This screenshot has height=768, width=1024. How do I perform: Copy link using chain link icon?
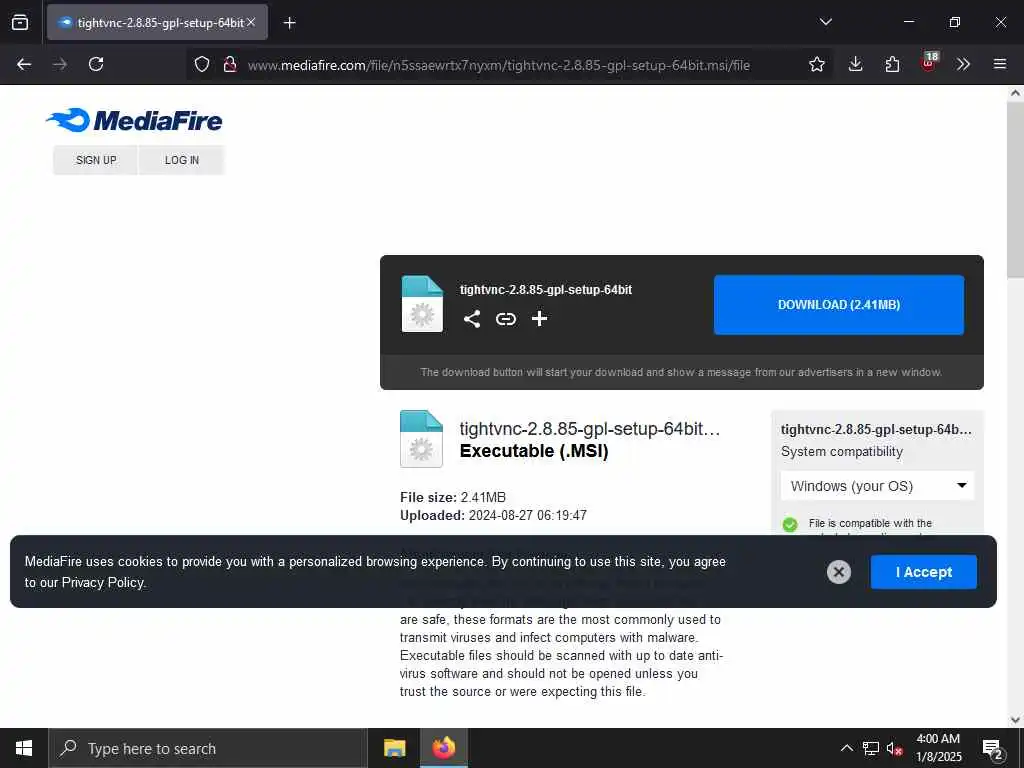click(x=505, y=319)
